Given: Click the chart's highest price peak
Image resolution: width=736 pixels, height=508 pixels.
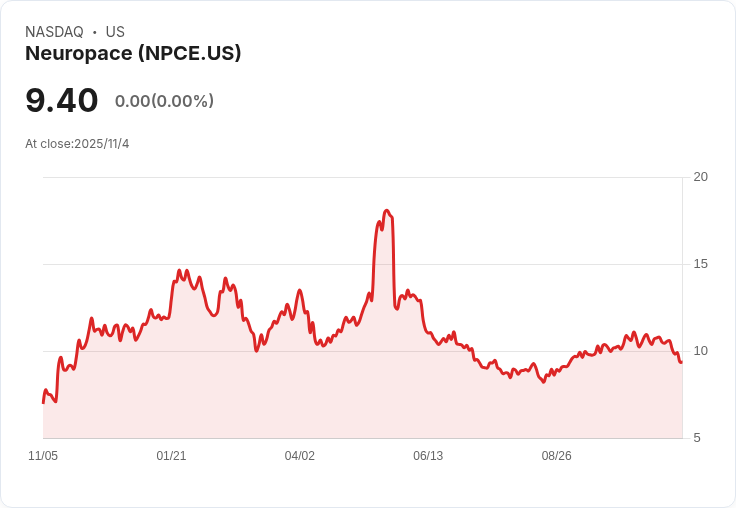Looking at the screenshot, I should tap(387, 211).
